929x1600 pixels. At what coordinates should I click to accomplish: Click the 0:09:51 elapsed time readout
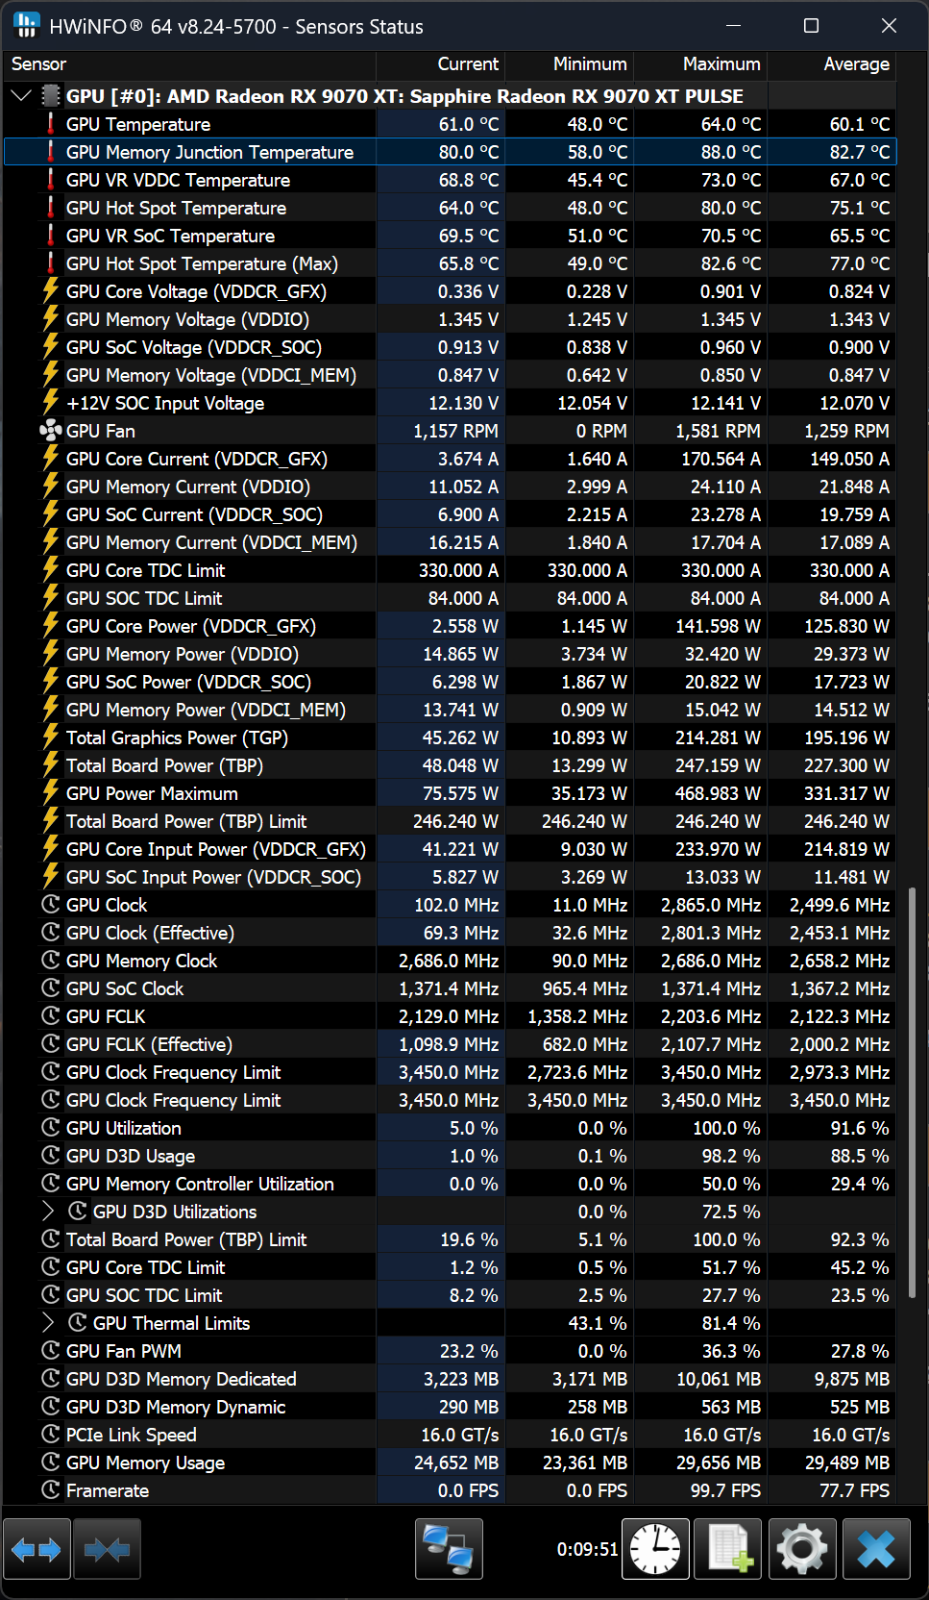click(x=587, y=1549)
